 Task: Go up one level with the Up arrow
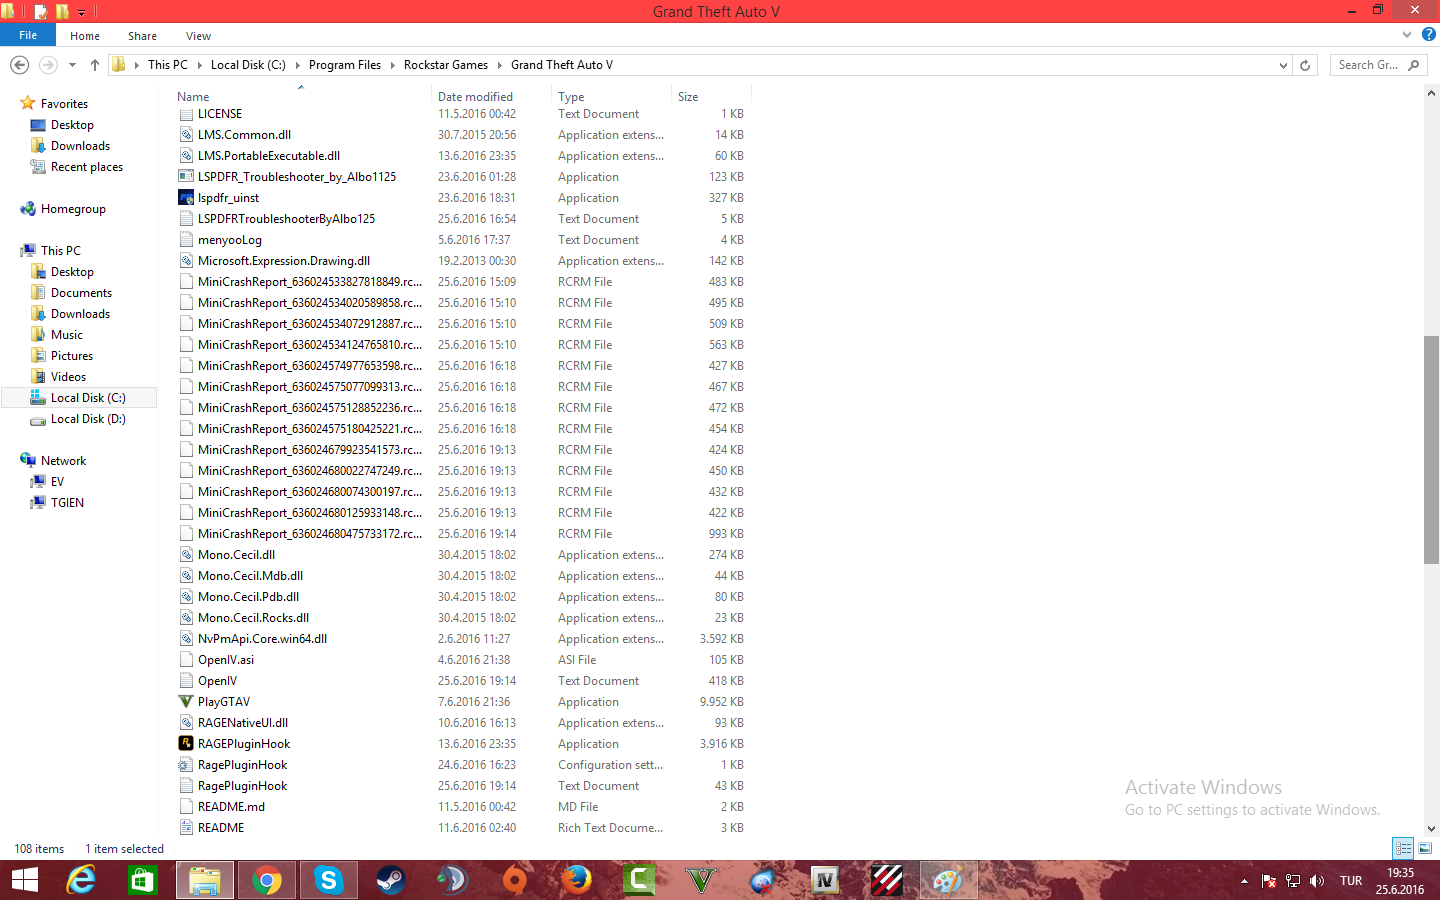click(x=95, y=65)
